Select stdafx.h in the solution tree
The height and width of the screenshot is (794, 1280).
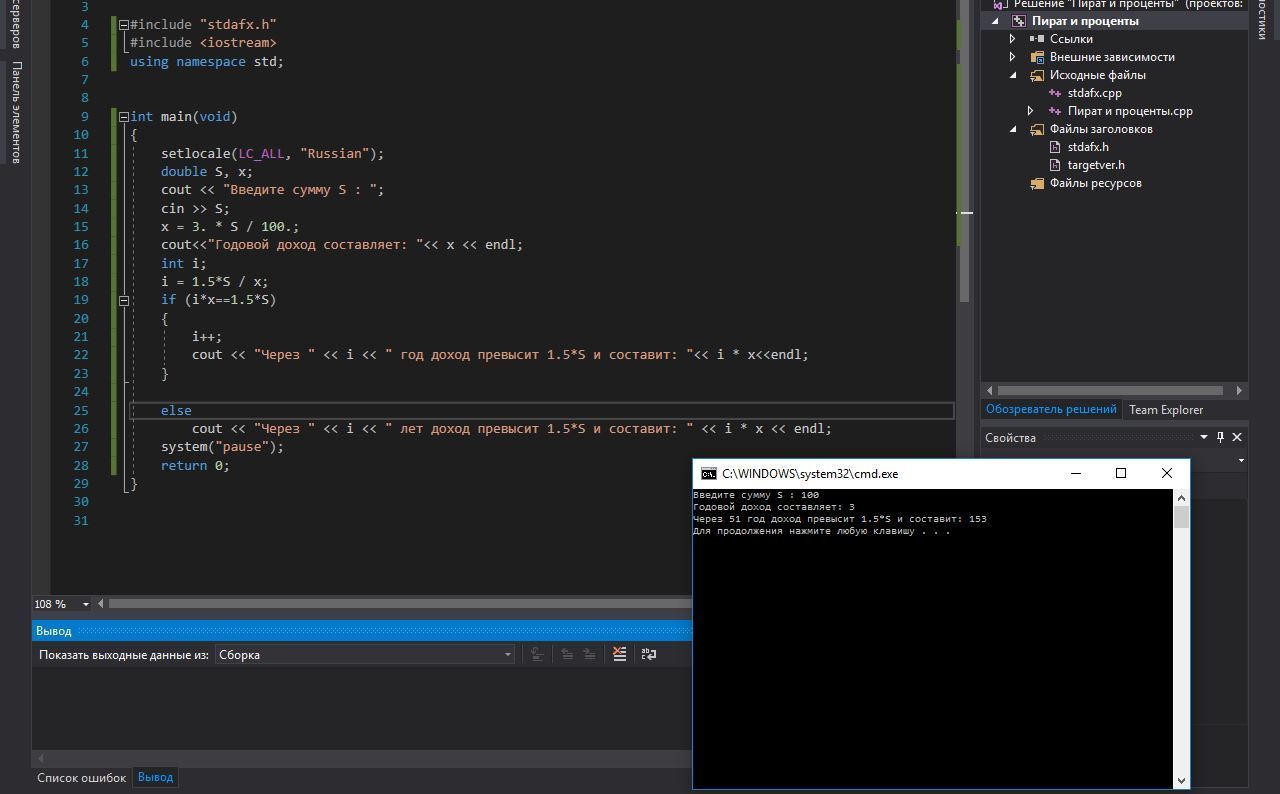[x=1087, y=147]
